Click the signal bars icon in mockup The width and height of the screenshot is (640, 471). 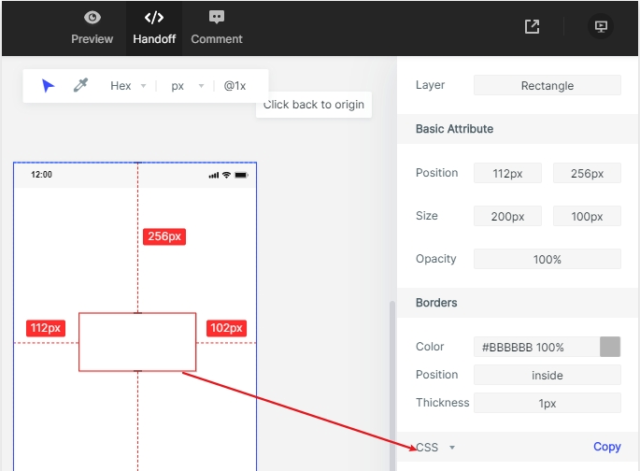click(214, 176)
